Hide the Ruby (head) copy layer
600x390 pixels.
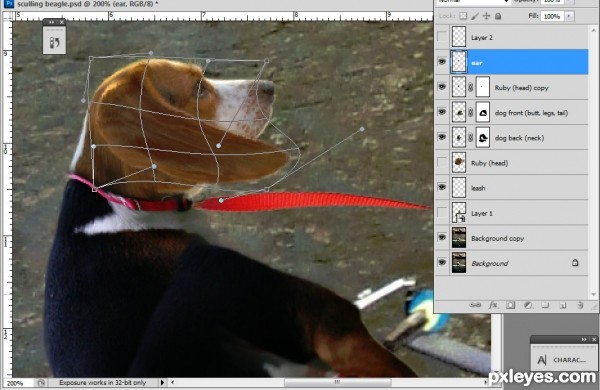(x=442, y=87)
